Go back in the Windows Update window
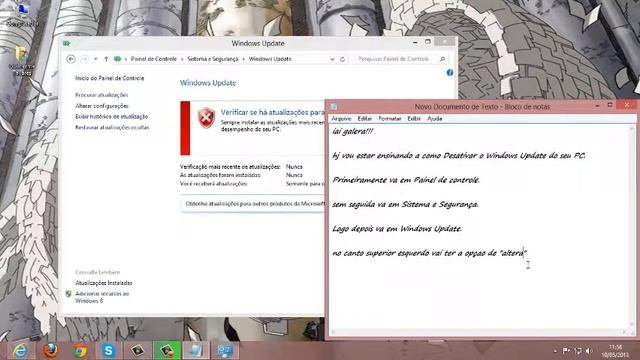This screenshot has height=360, width=640. click(71, 59)
